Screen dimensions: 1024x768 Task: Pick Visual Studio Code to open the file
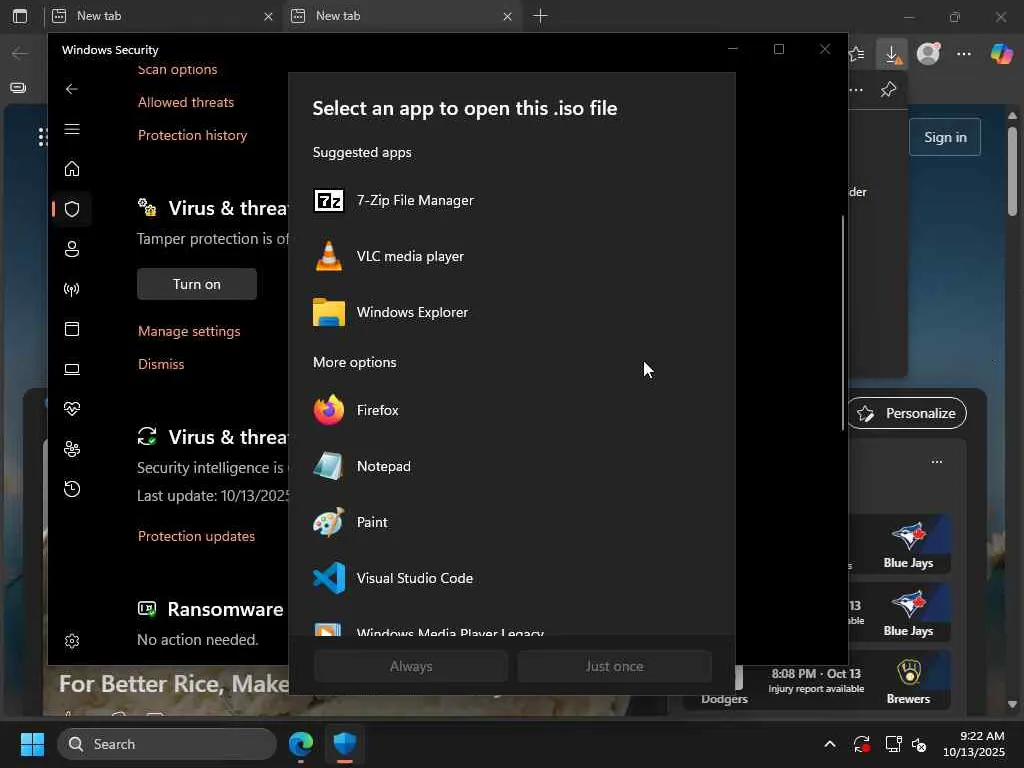[x=511, y=578]
